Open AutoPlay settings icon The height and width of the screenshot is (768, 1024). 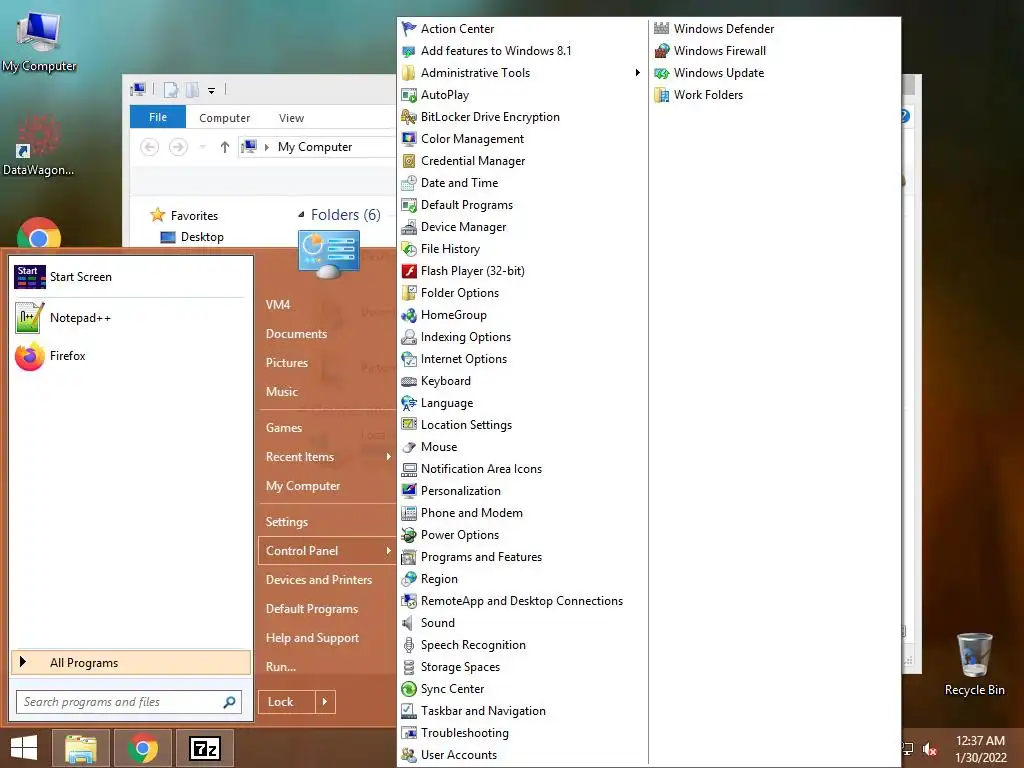[409, 95]
